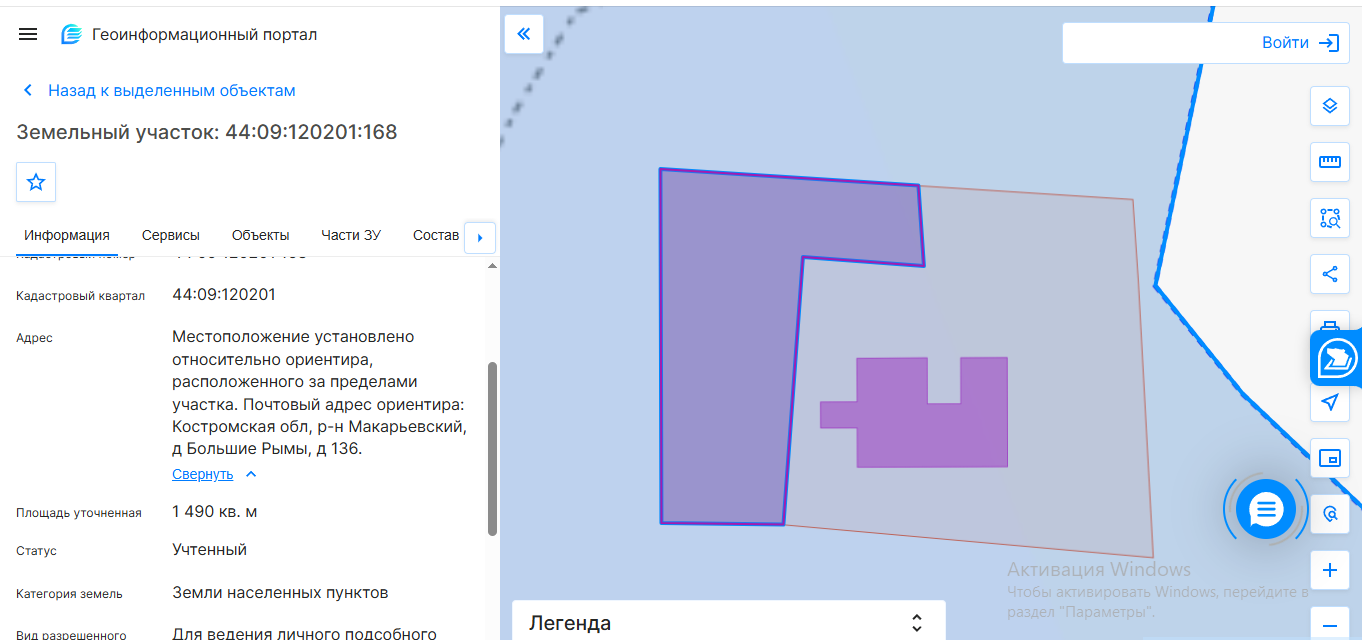
Task: Go to my current location
Action: [x=1329, y=402]
